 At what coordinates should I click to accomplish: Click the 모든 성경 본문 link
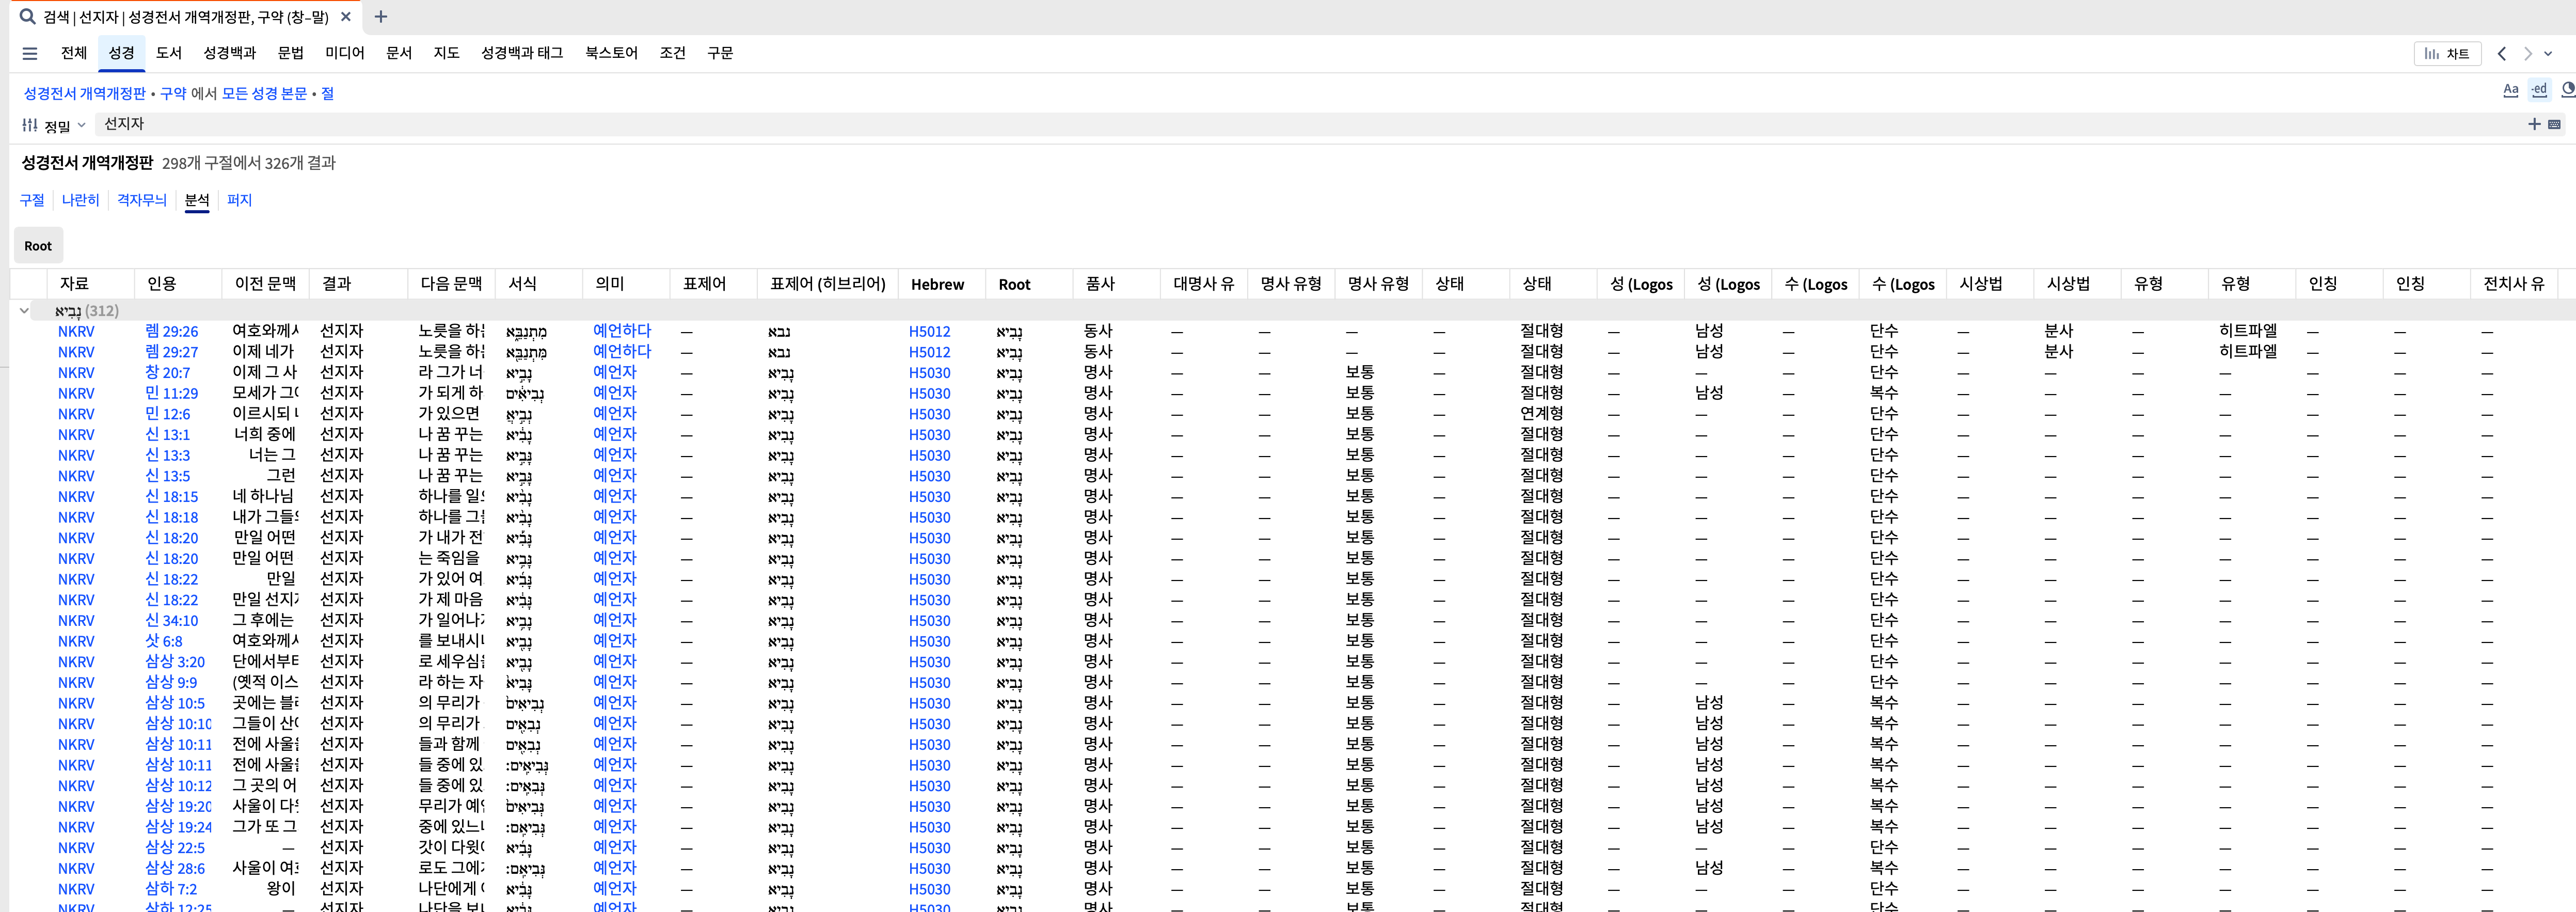pos(264,93)
